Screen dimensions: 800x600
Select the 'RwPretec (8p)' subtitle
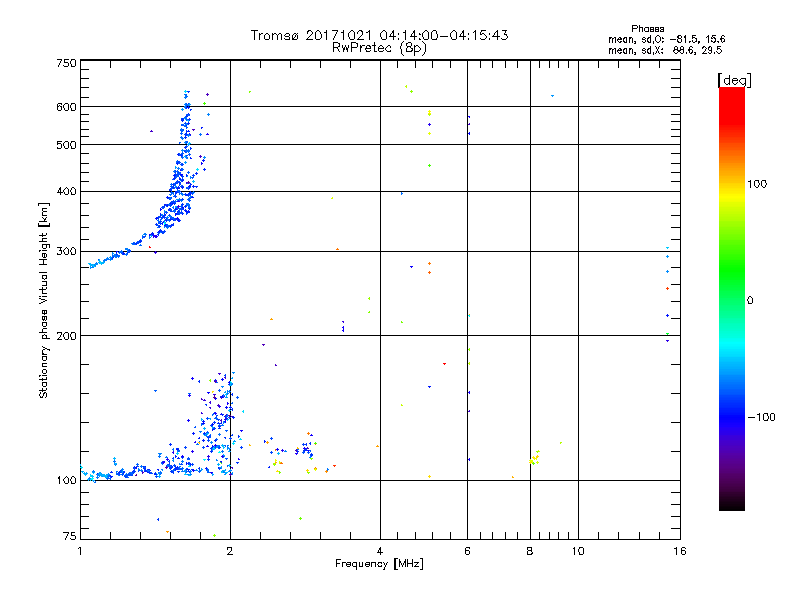coord(379,48)
